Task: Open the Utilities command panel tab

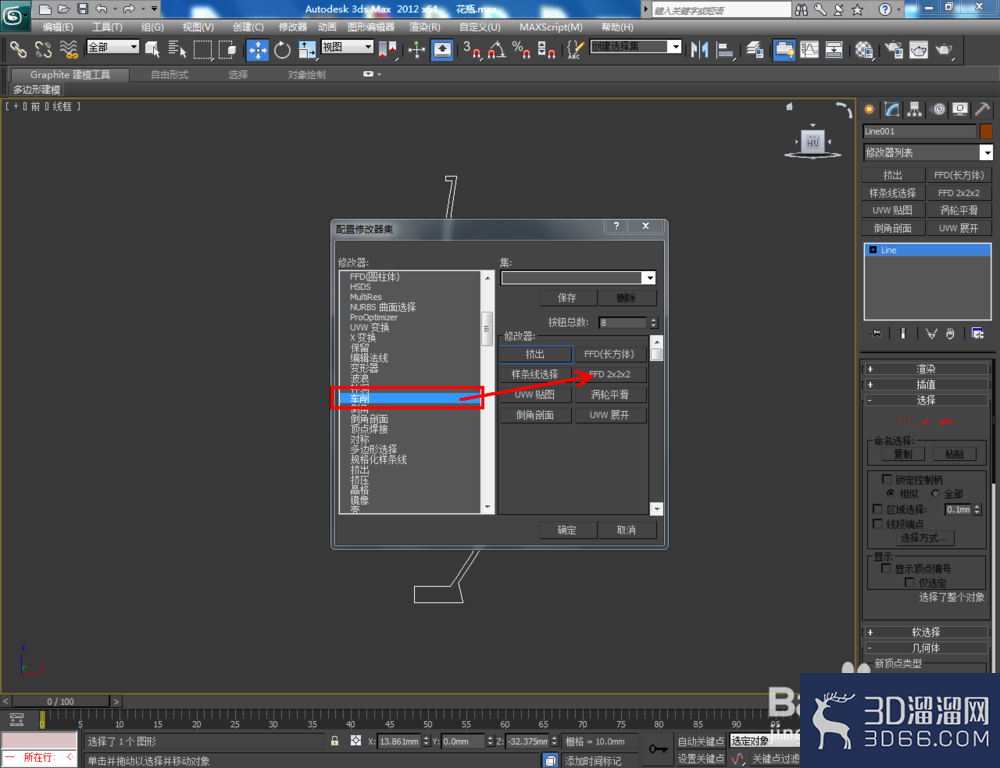Action: pyautogui.click(x=983, y=109)
